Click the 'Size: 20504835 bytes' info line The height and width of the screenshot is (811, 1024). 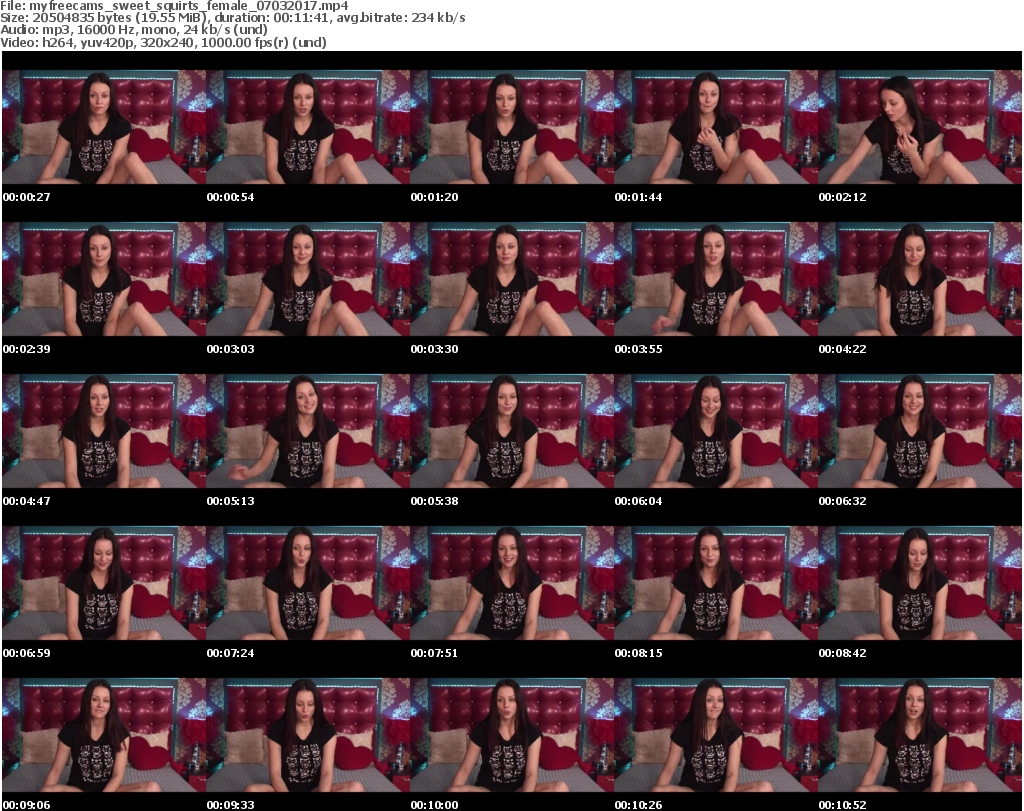[x=232, y=18]
